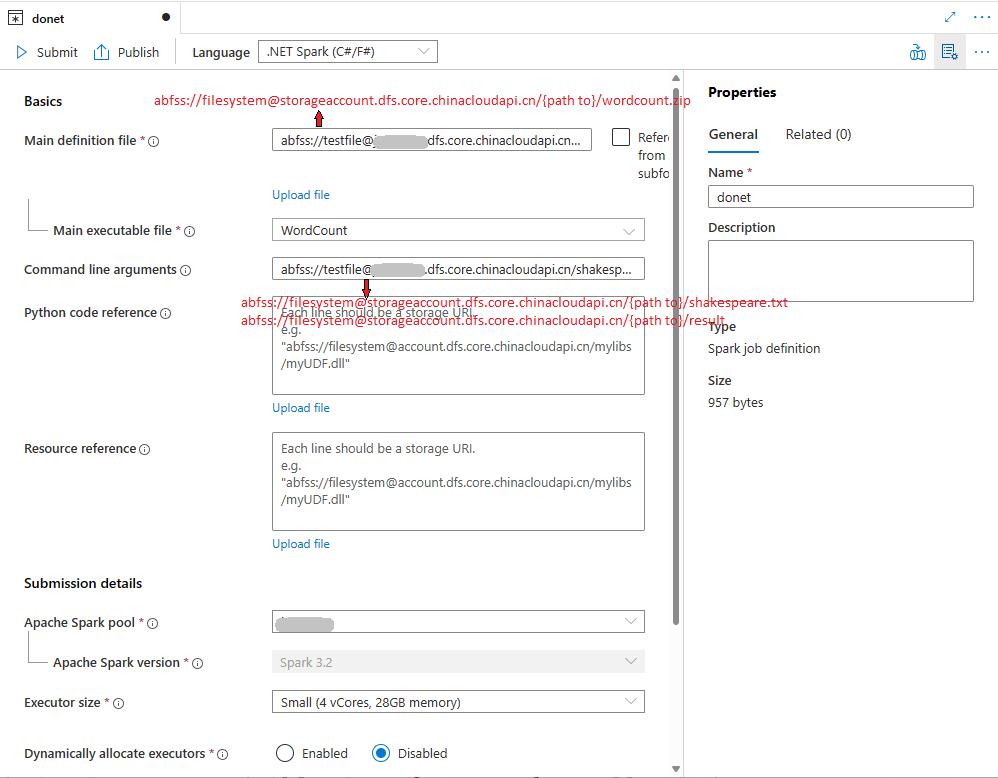Open the Main executable file WordCount dropdown
The height and width of the screenshot is (778, 998).
(x=458, y=230)
